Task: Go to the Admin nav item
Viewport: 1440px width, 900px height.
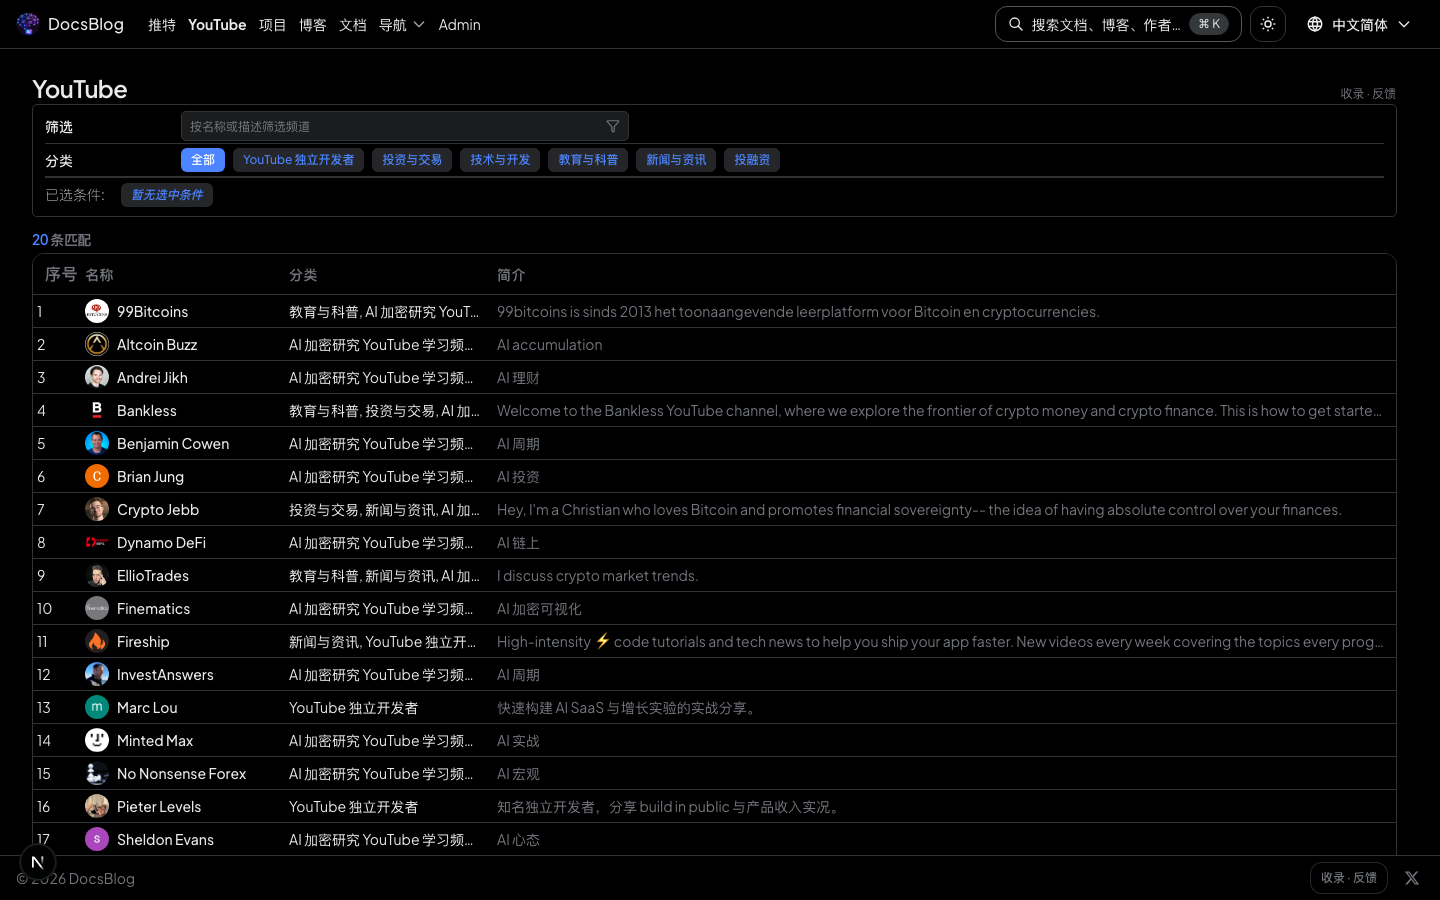Action: click(x=459, y=24)
